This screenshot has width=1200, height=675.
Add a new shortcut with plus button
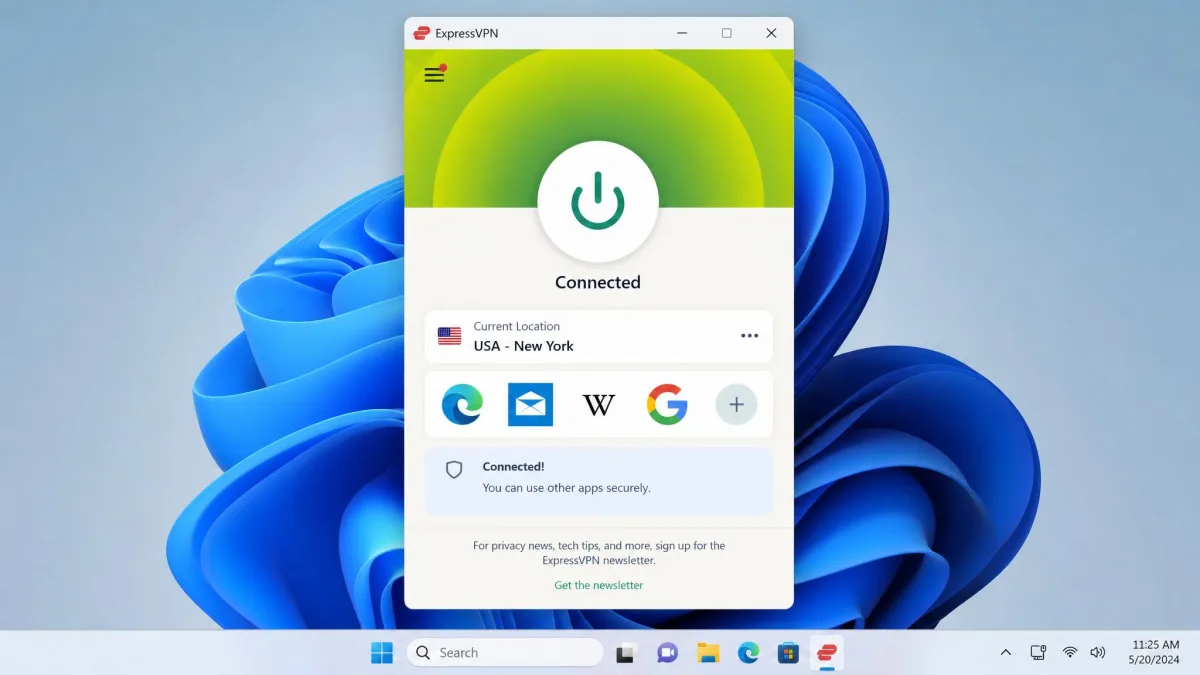(x=736, y=405)
